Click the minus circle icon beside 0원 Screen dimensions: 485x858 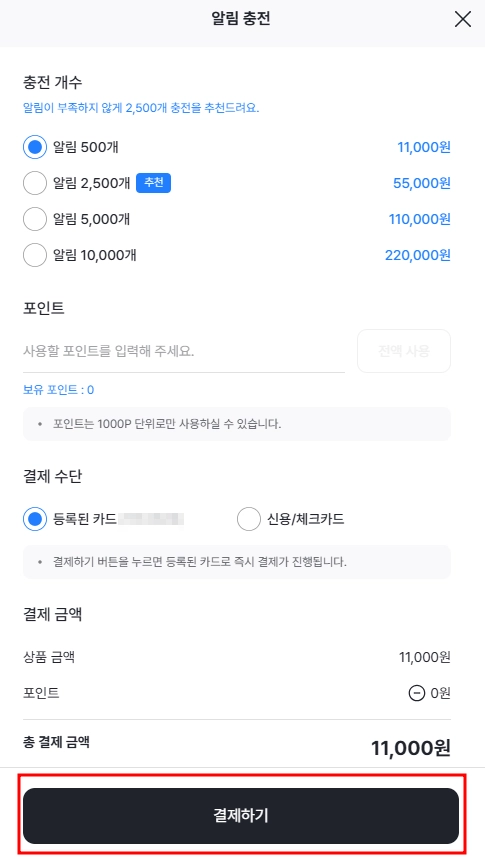tap(417, 693)
